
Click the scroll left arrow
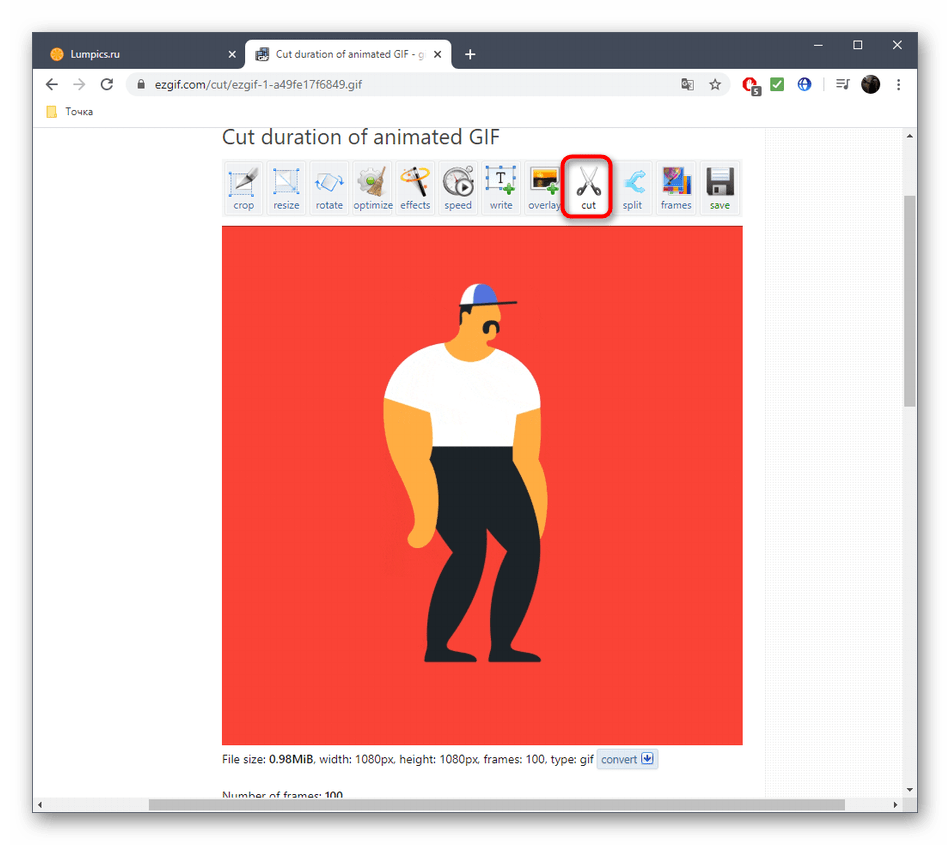tap(40, 804)
